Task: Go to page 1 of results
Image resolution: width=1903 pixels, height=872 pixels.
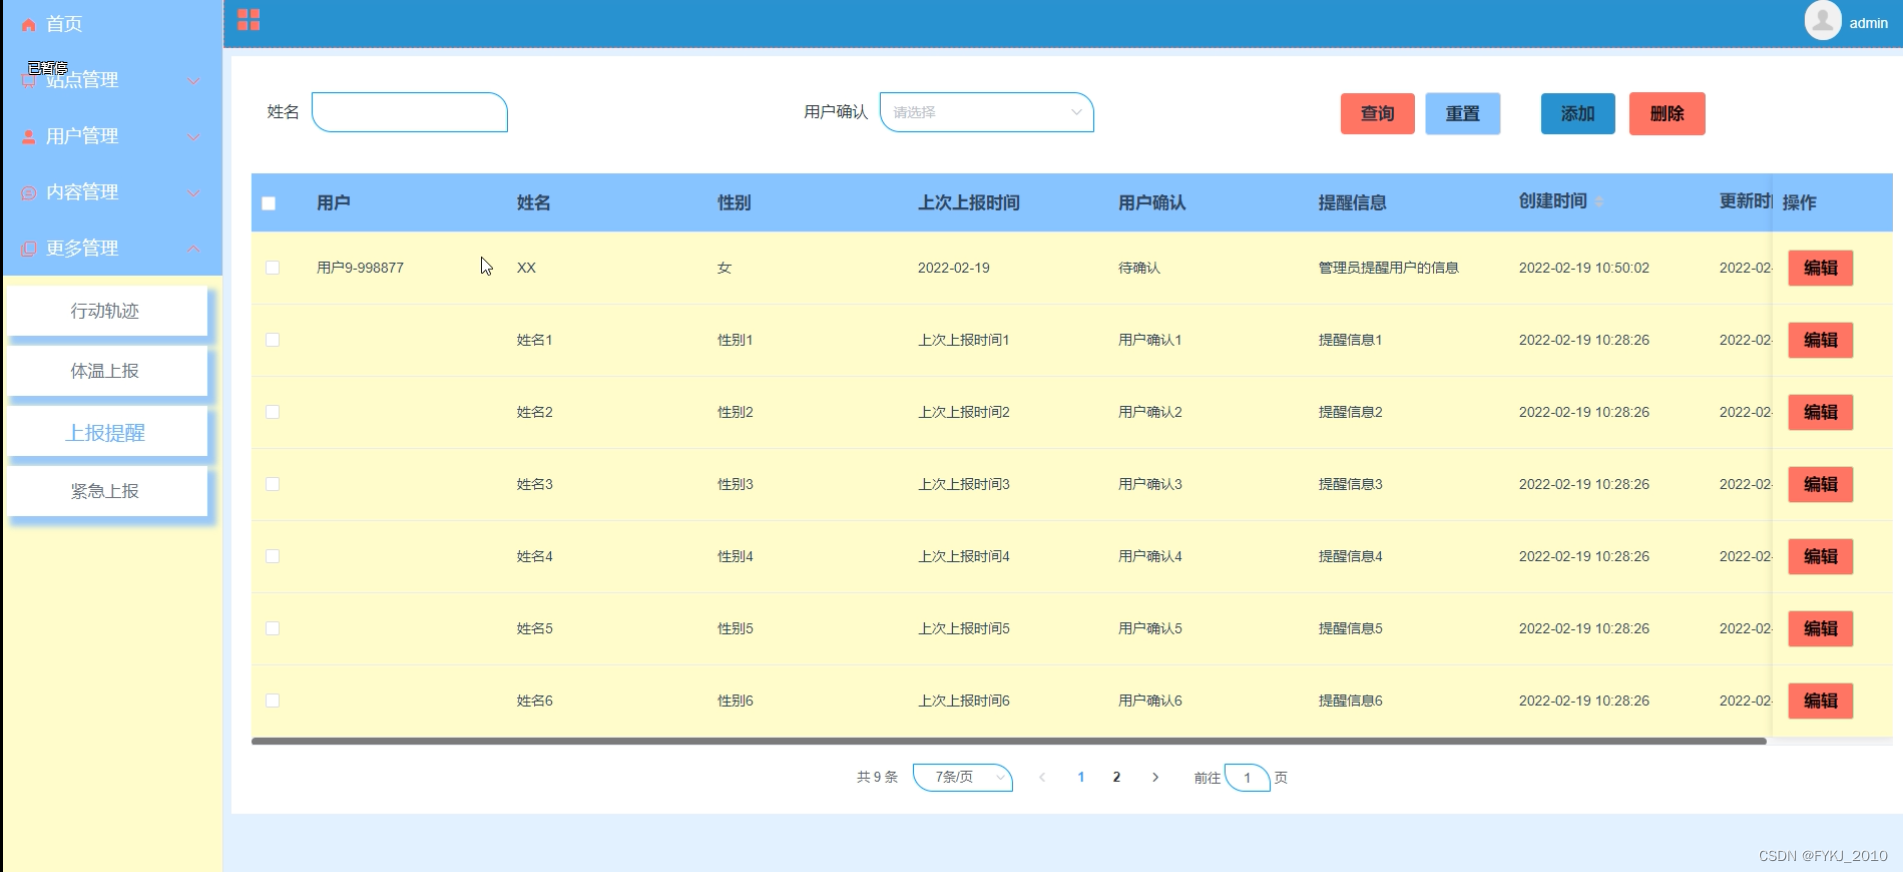Action: tap(1081, 777)
